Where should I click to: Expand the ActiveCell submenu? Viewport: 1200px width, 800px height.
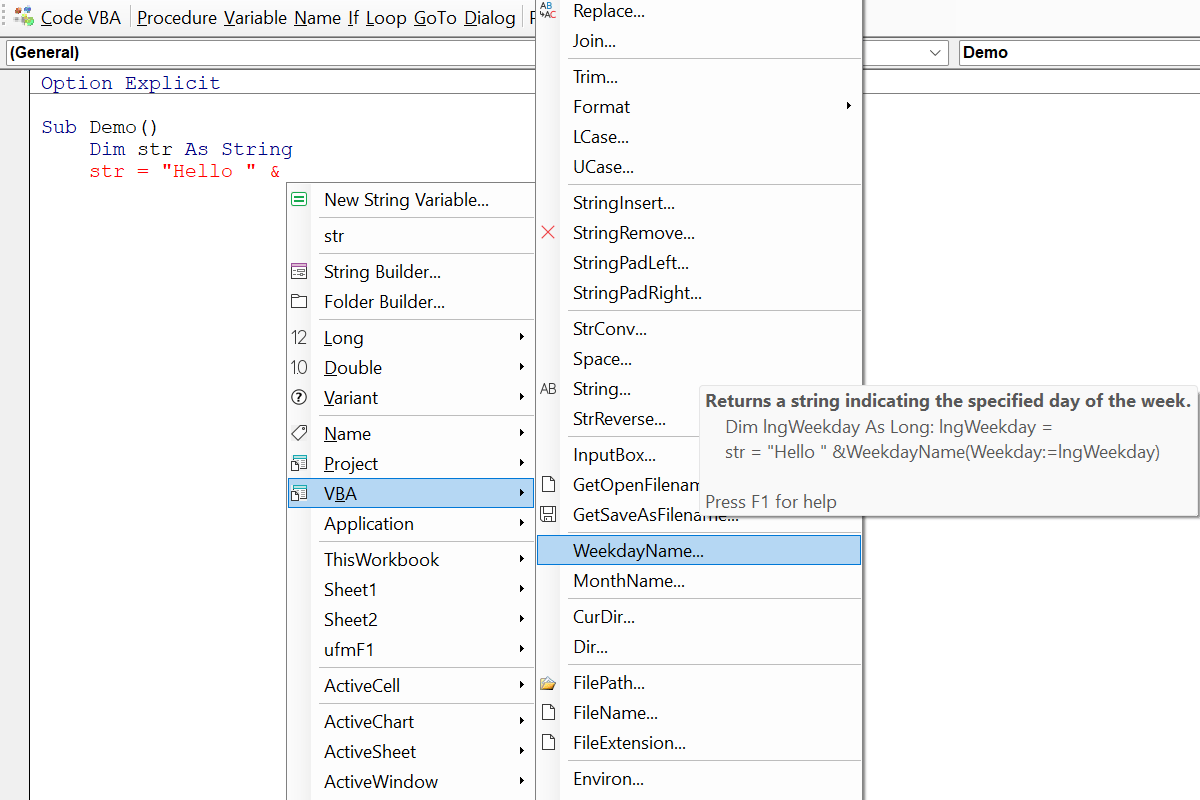522,685
